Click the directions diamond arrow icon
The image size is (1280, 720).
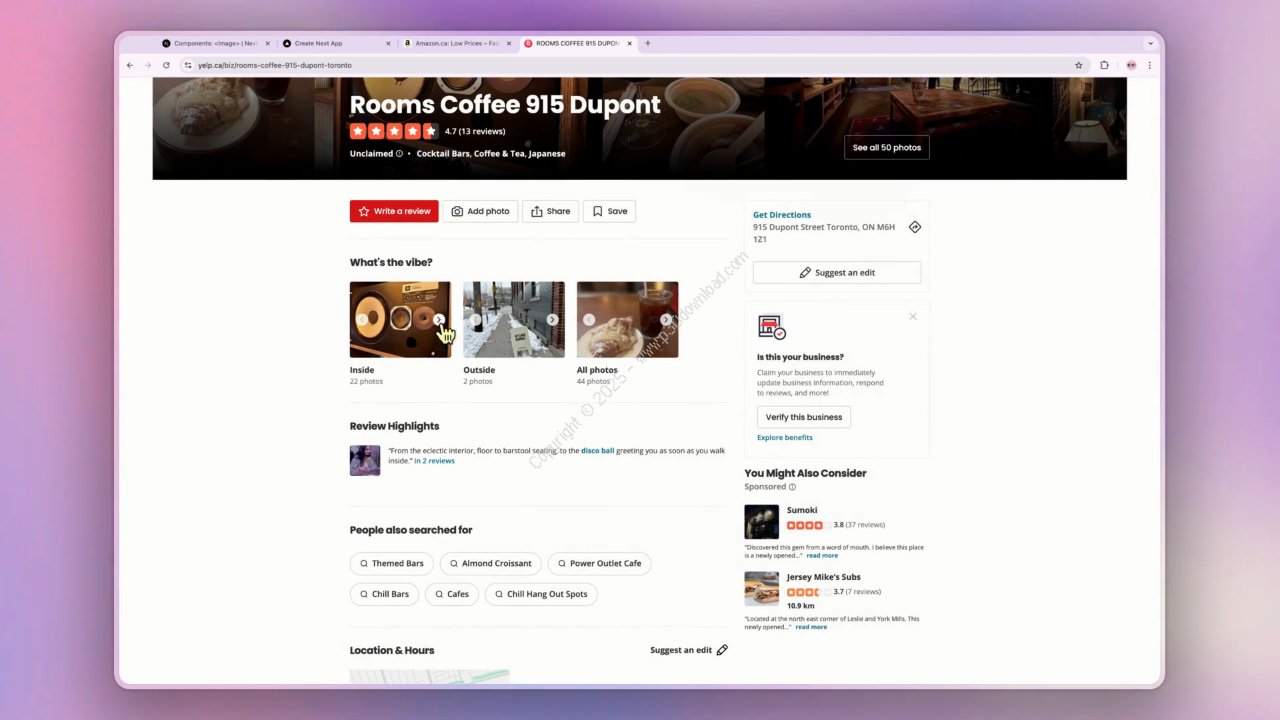pos(915,227)
